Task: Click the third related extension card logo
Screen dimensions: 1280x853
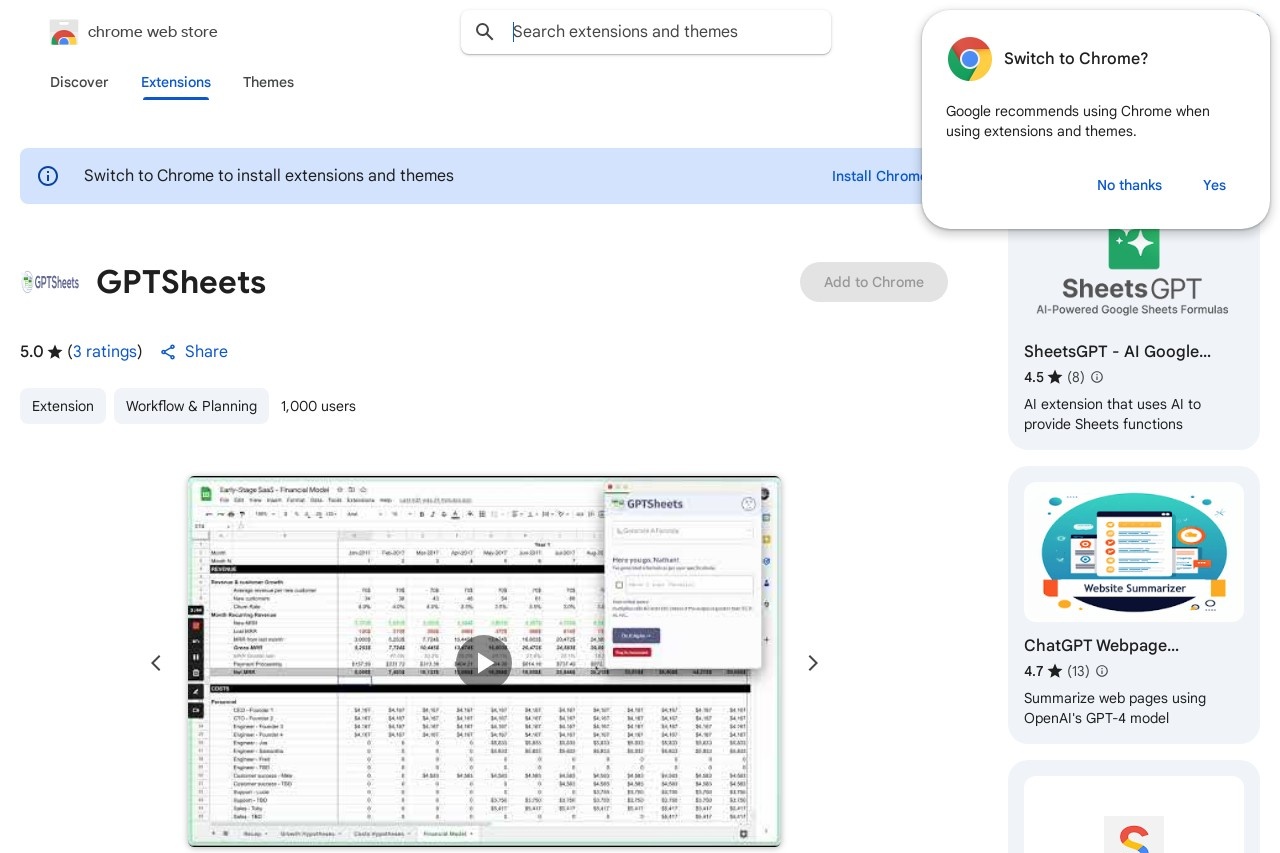Action: click(1134, 835)
